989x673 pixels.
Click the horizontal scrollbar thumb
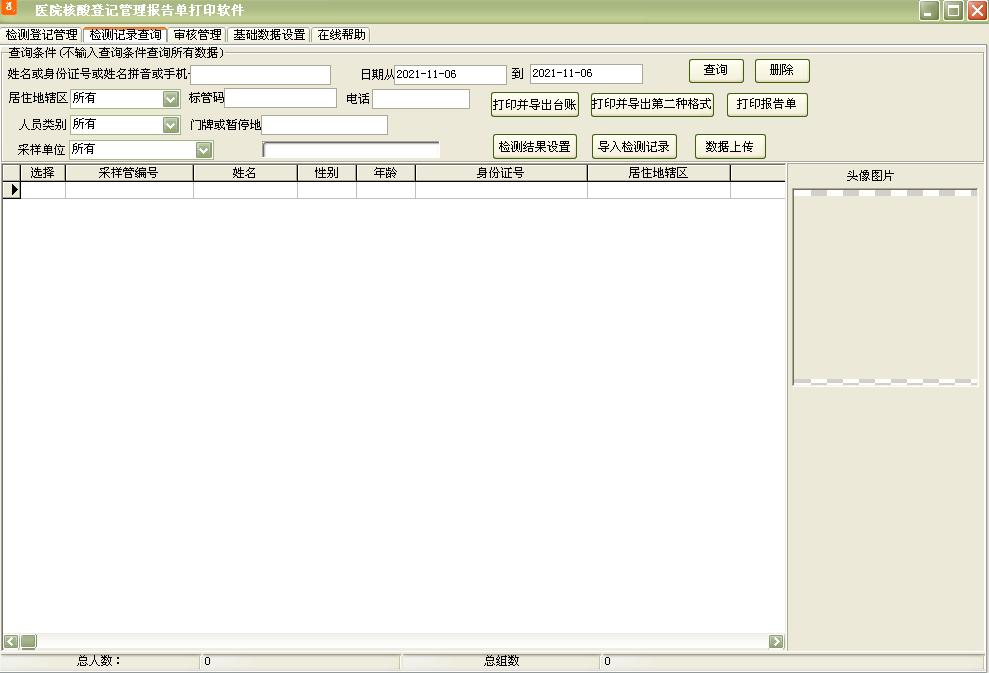click(28, 641)
